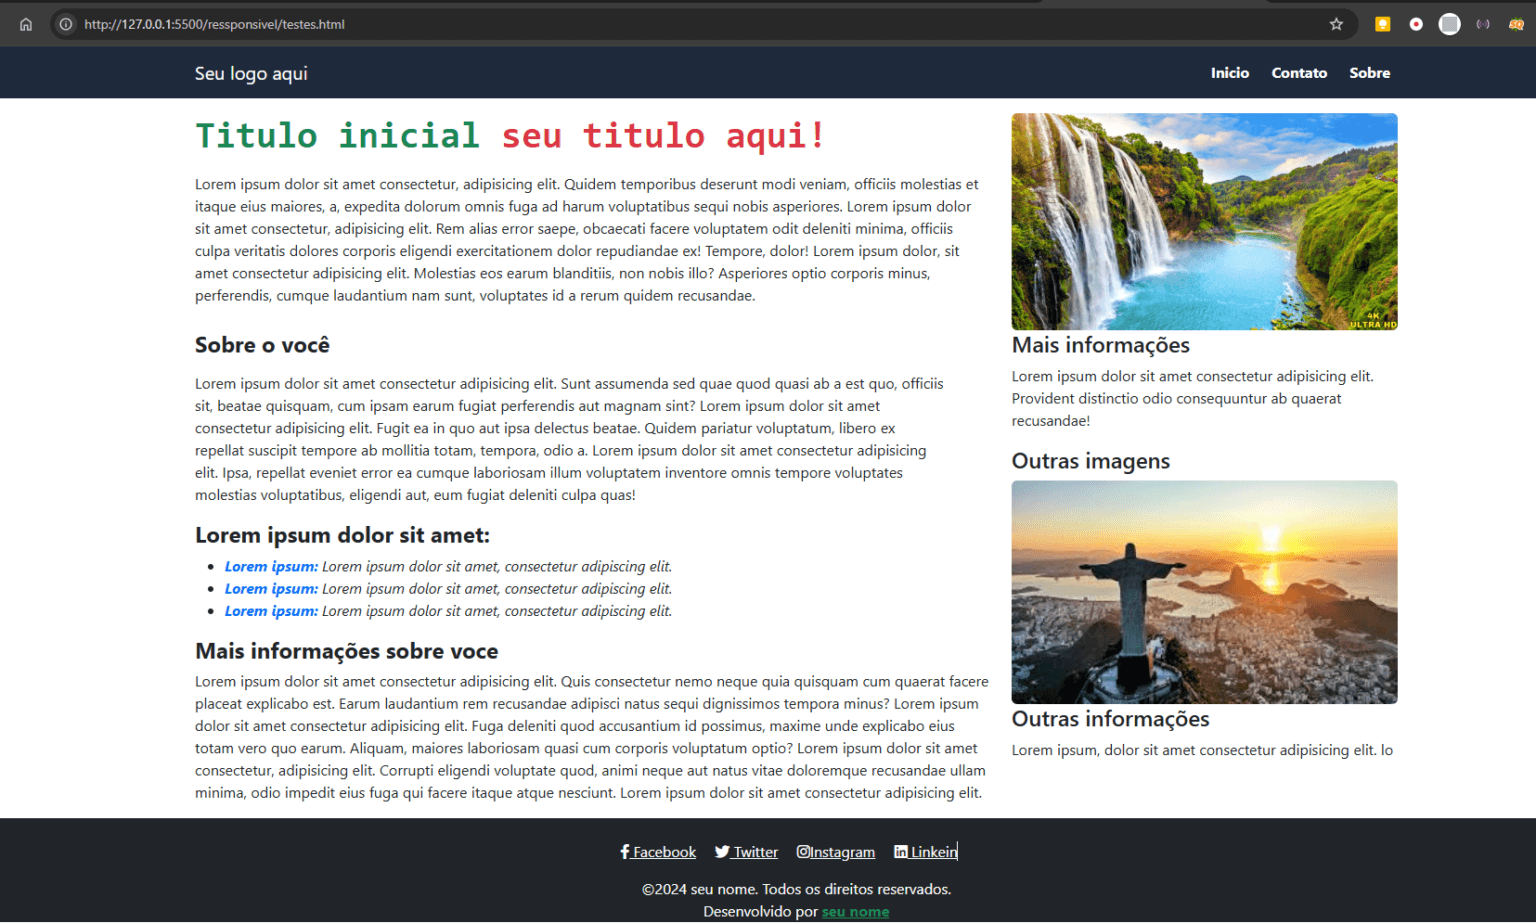The width and height of the screenshot is (1536, 923).
Task: Open the browser profile avatar
Action: (x=1449, y=23)
